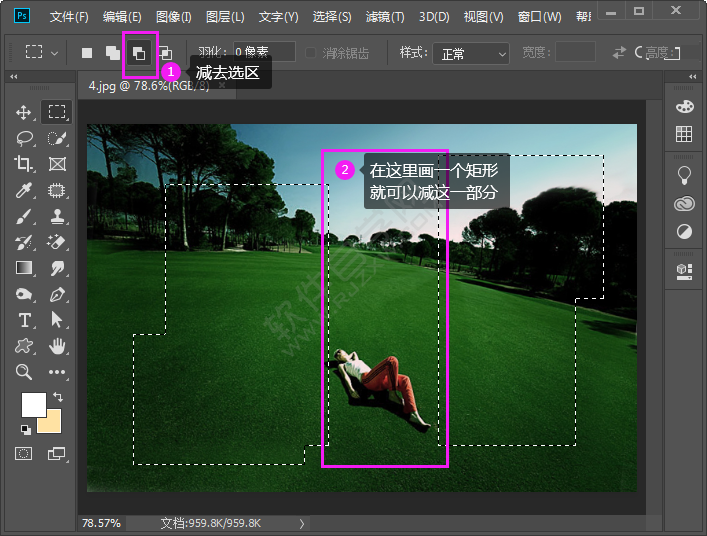Open the marquee tool preset picker
Screen dimensions: 707x536
(x=41, y=52)
